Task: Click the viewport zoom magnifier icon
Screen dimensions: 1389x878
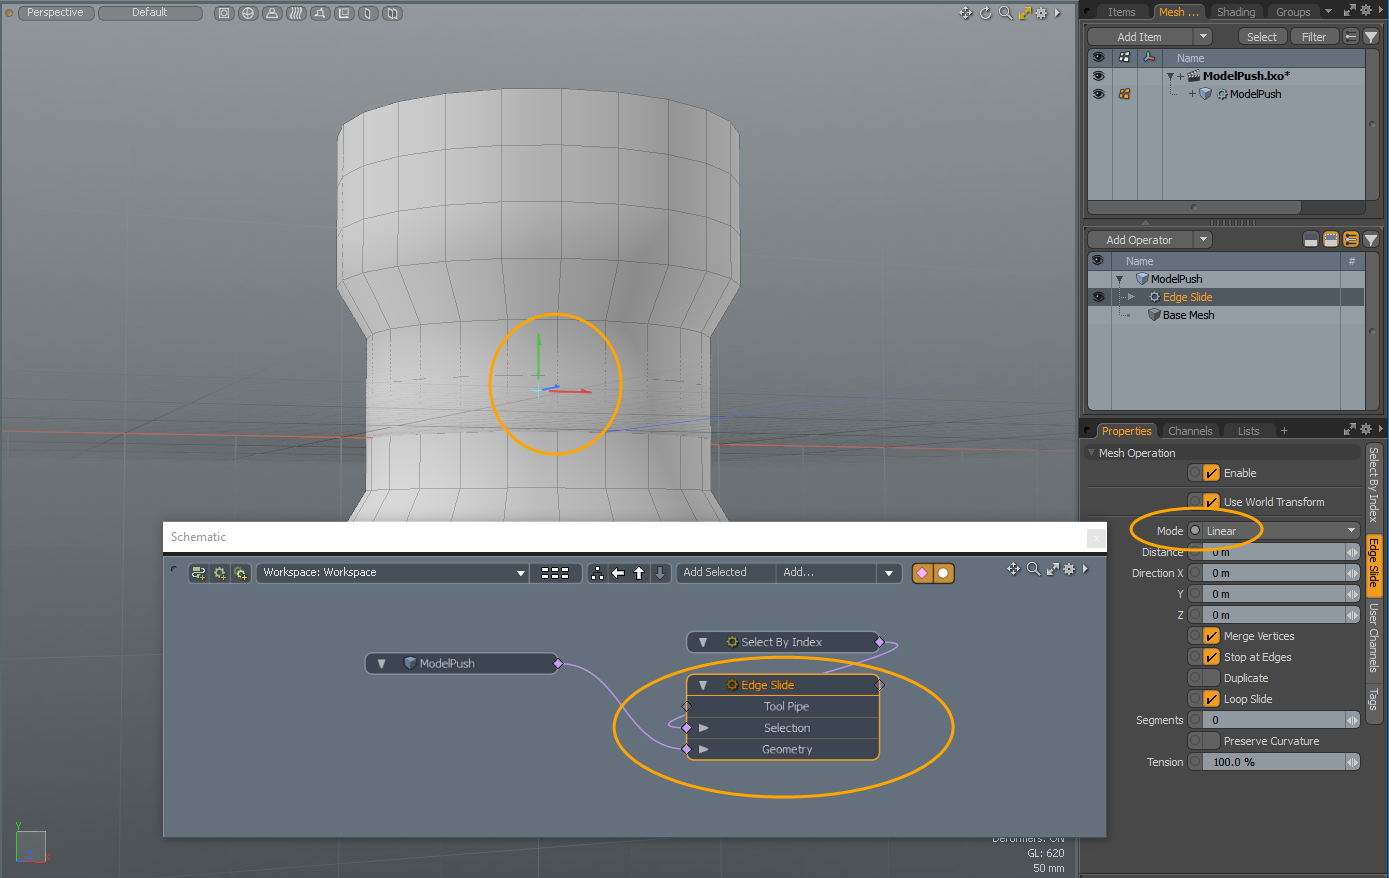Action: (1005, 13)
